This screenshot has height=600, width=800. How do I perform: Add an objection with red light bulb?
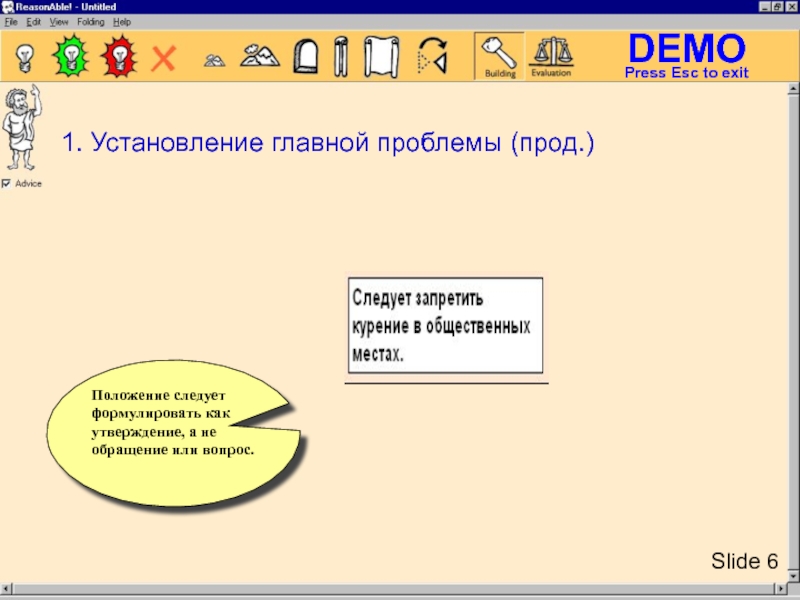(119, 56)
